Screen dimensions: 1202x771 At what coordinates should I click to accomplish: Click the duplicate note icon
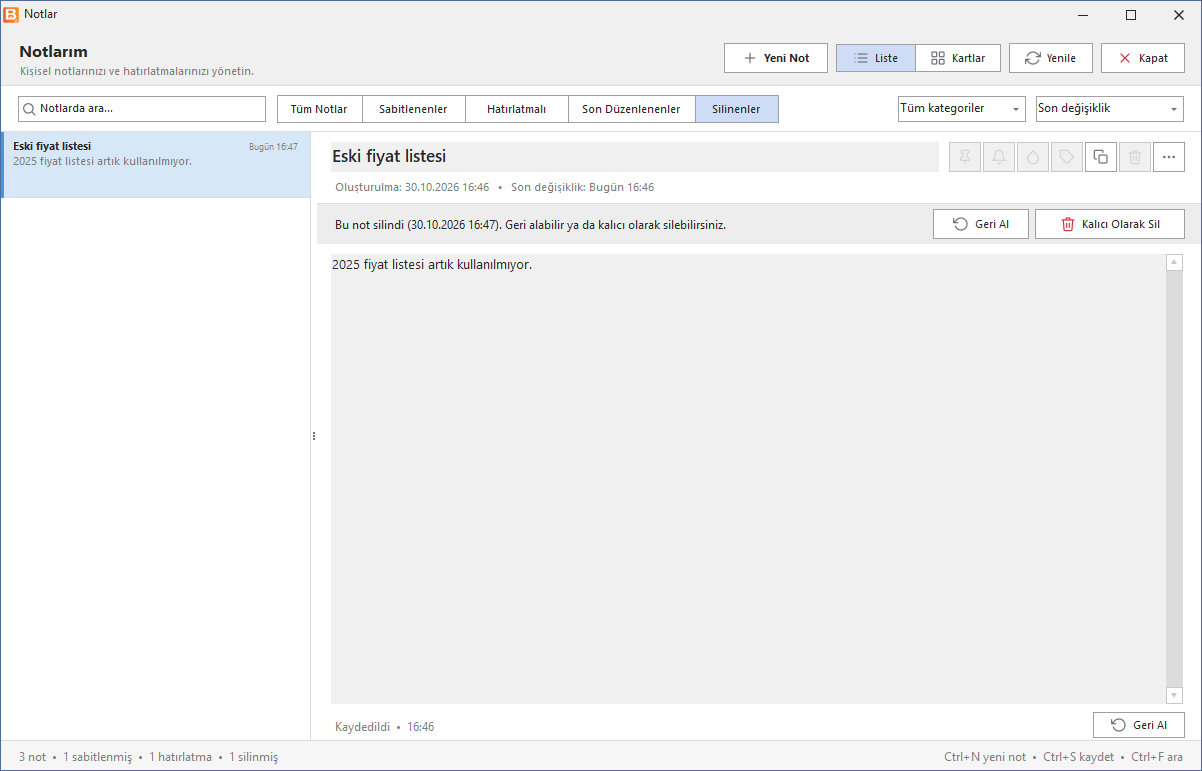tap(1101, 157)
